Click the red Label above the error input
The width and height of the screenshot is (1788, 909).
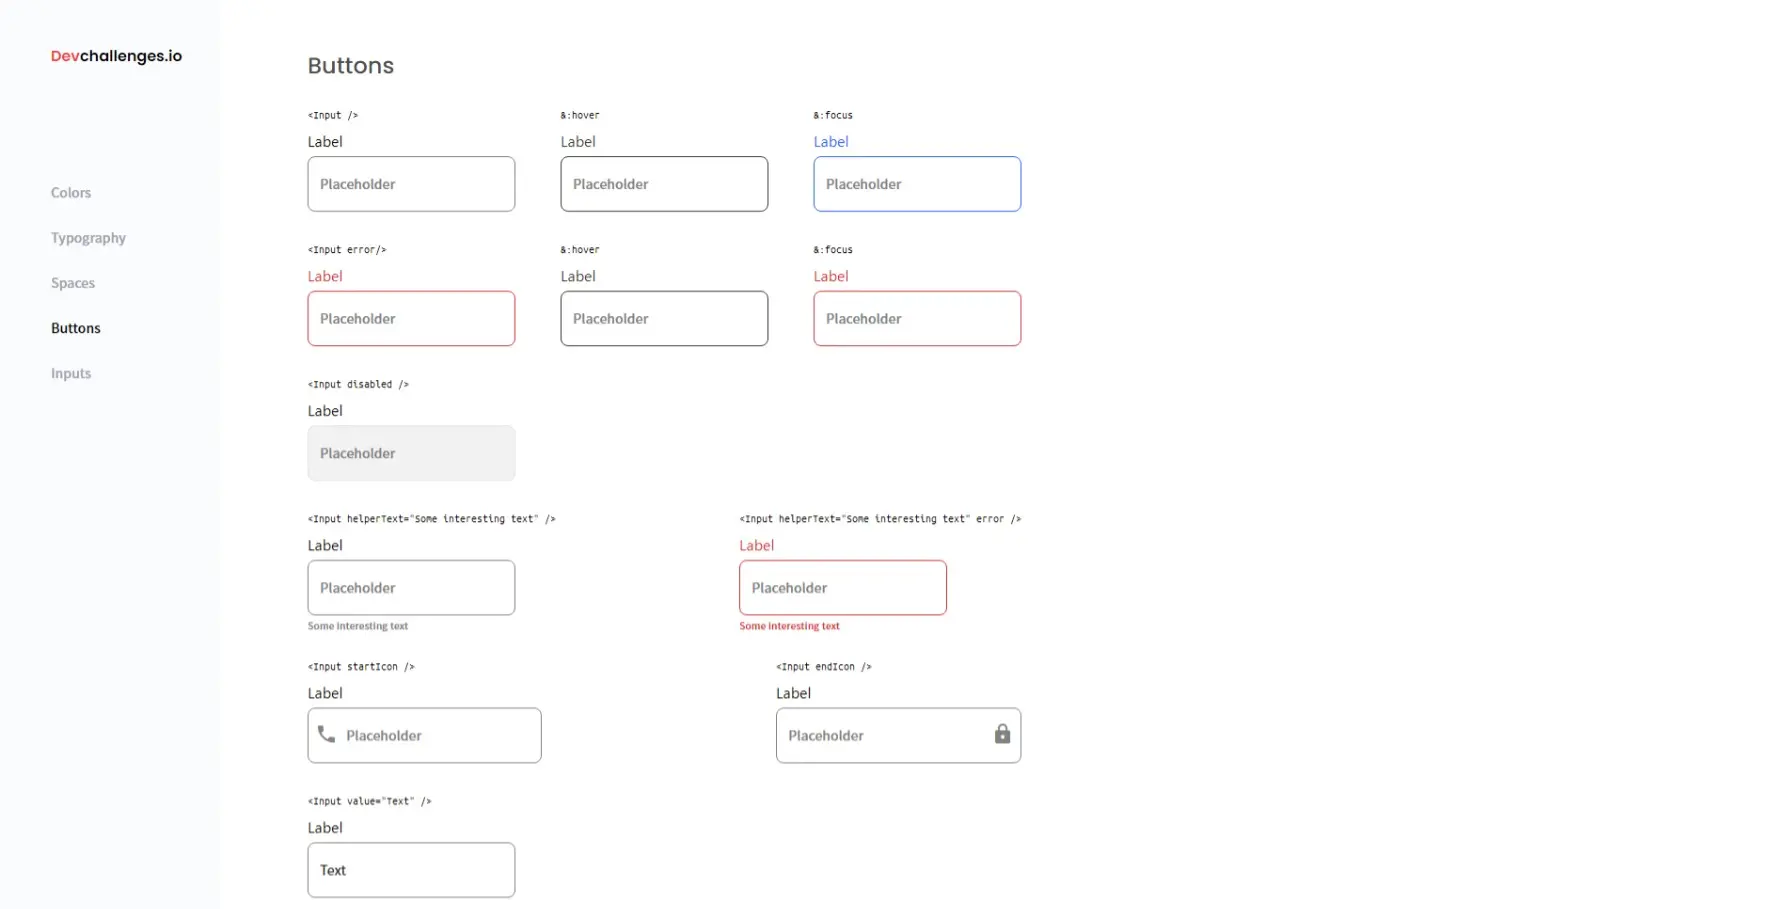pyautogui.click(x=325, y=276)
